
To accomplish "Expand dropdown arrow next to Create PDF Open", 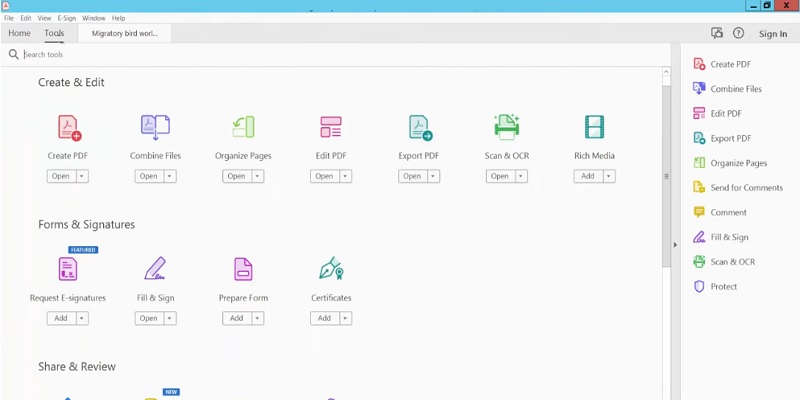I will click(x=82, y=176).
